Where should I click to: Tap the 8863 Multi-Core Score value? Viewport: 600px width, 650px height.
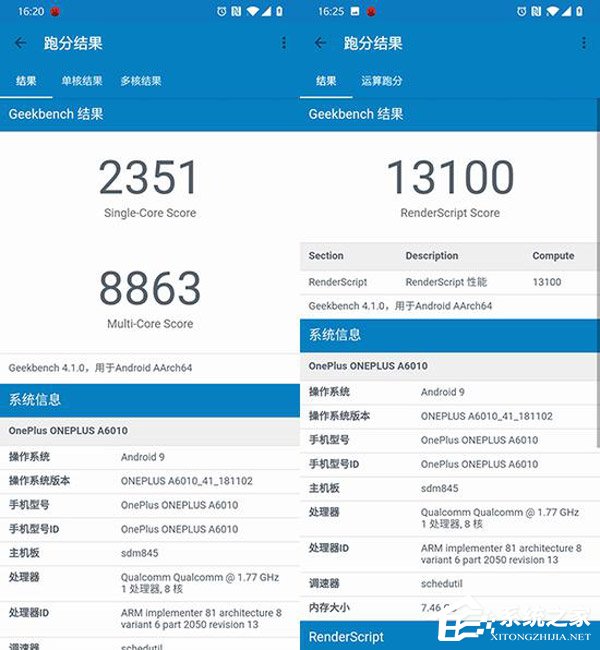(x=150, y=288)
